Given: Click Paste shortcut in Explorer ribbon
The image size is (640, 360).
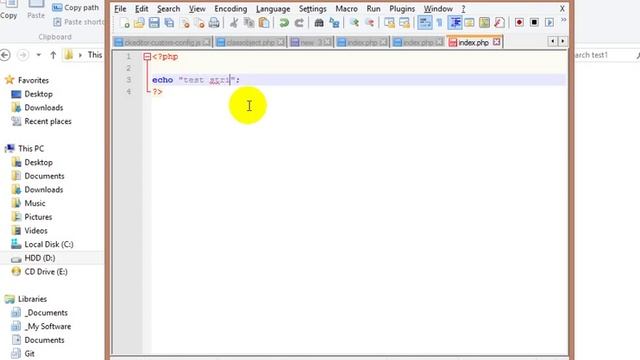Looking at the screenshot, I should [x=78, y=22].
